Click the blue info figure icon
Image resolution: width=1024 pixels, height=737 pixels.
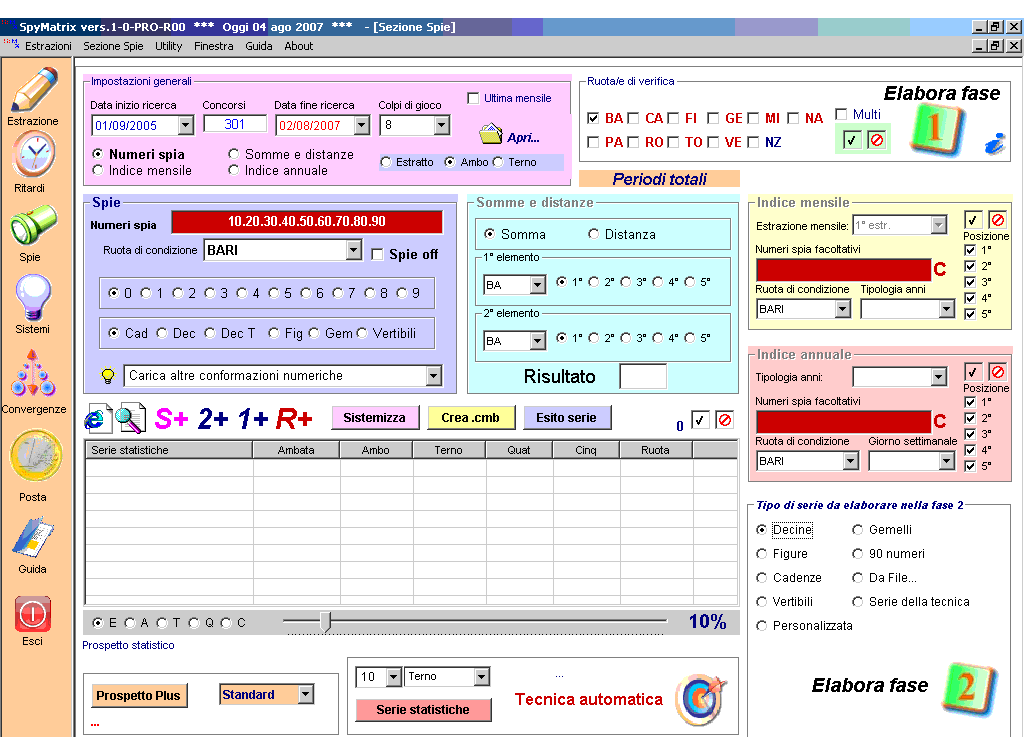coord(995,143)
